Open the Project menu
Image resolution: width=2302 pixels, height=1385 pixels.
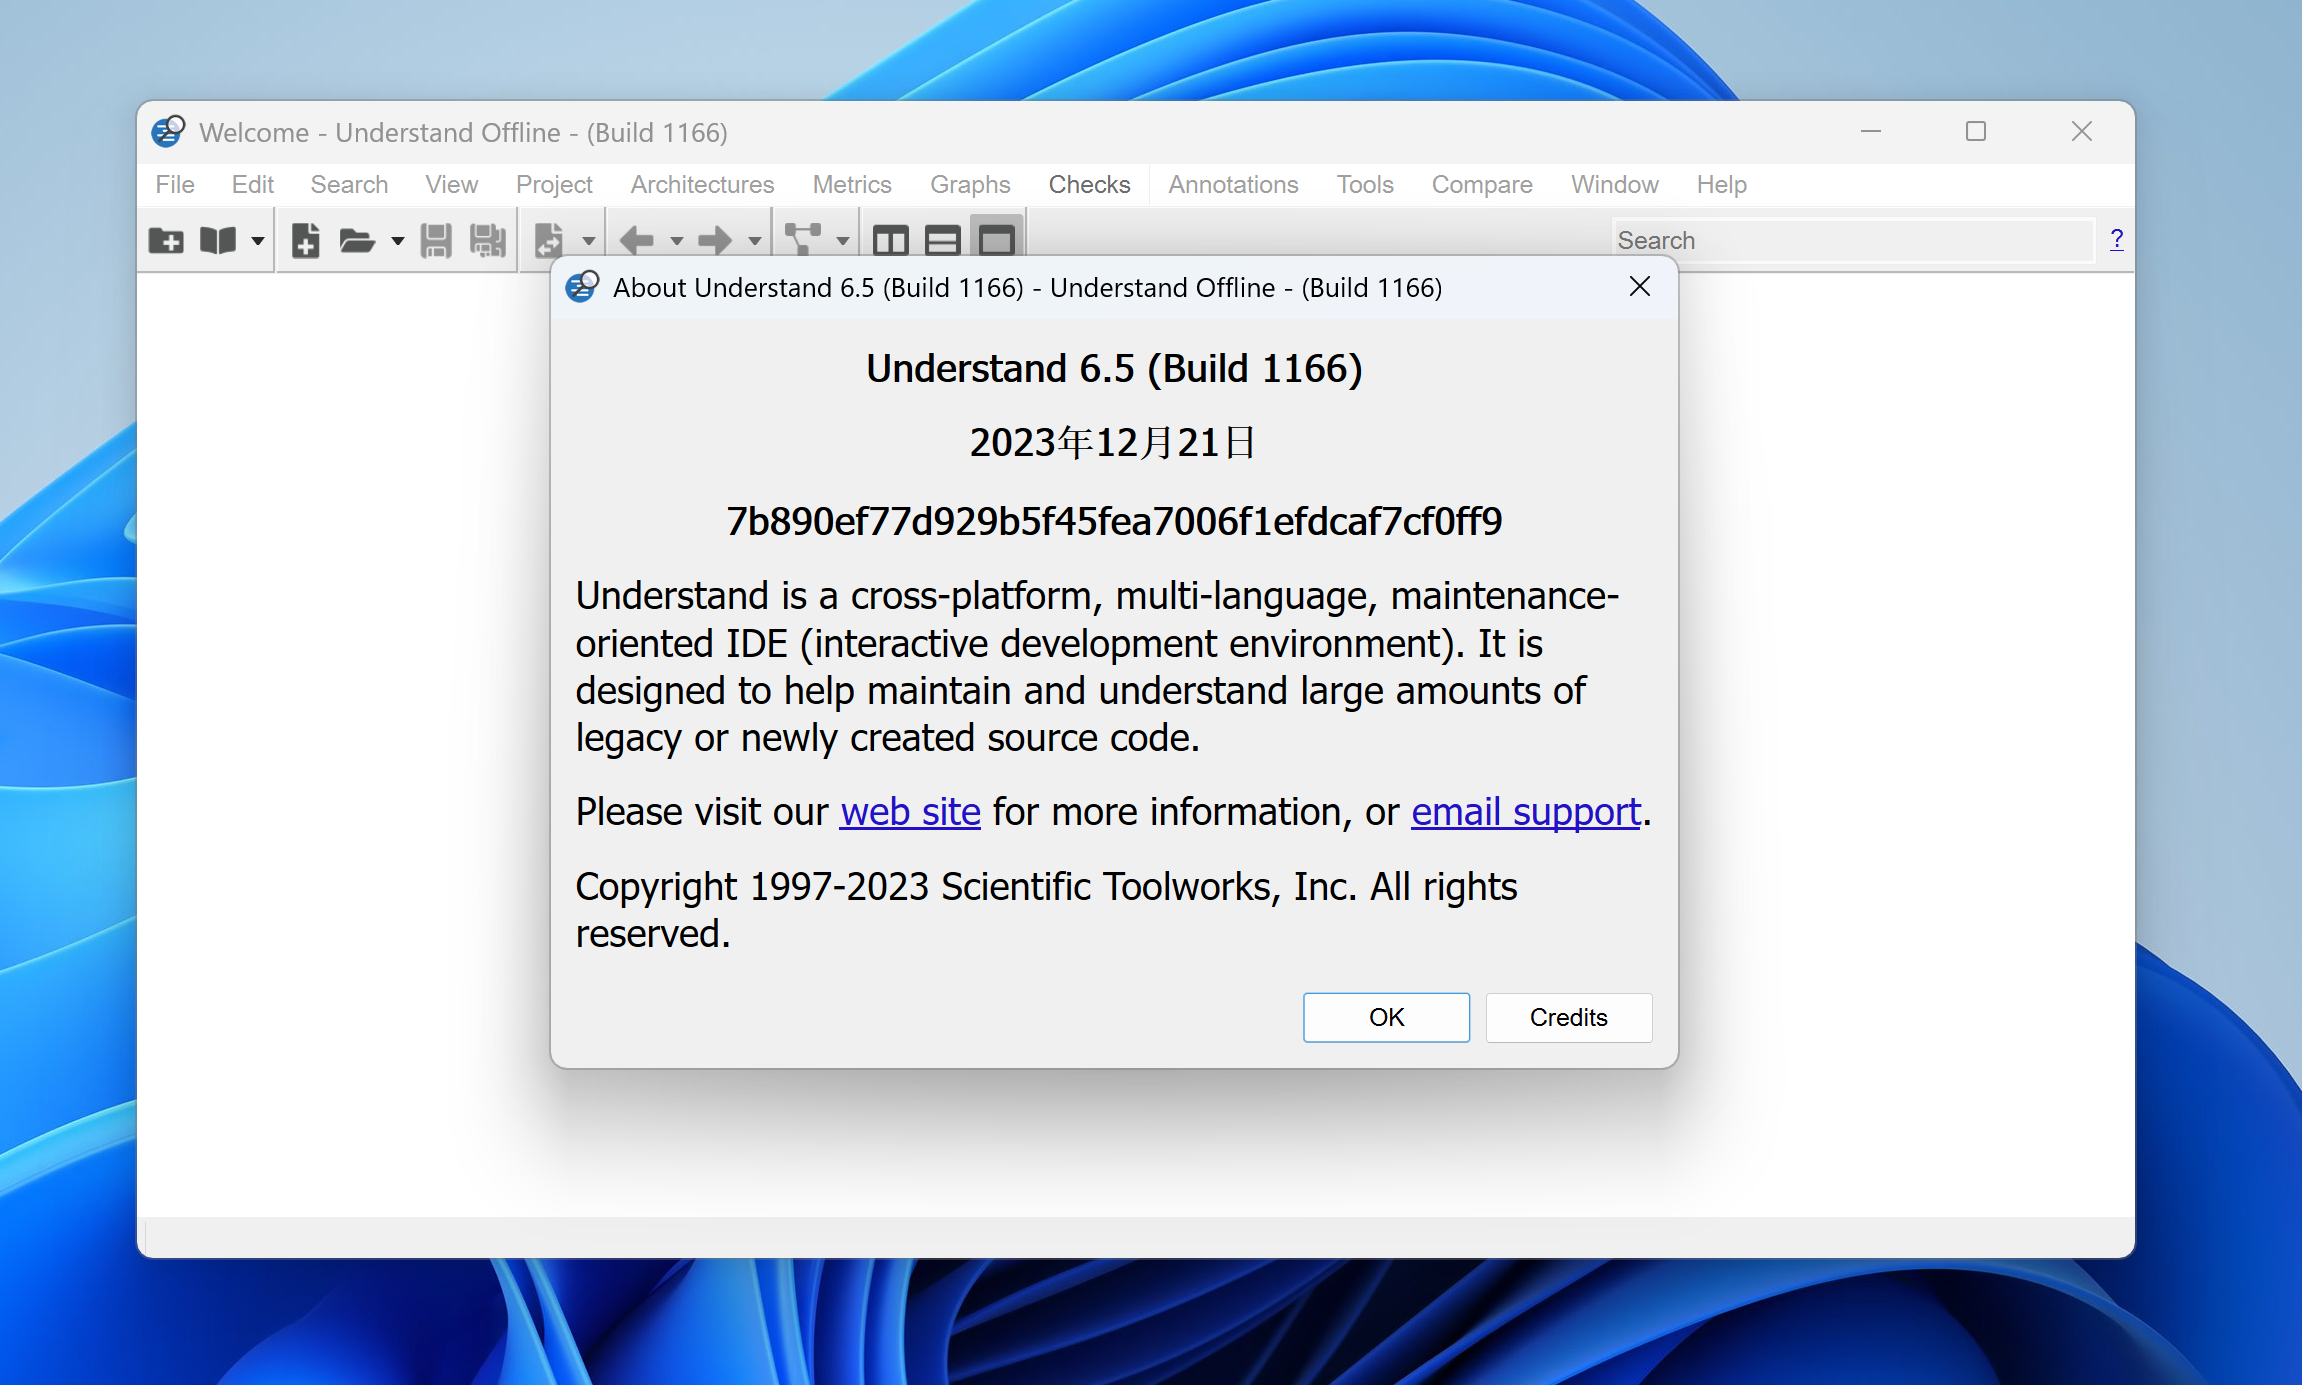click(x=554, y=184)
